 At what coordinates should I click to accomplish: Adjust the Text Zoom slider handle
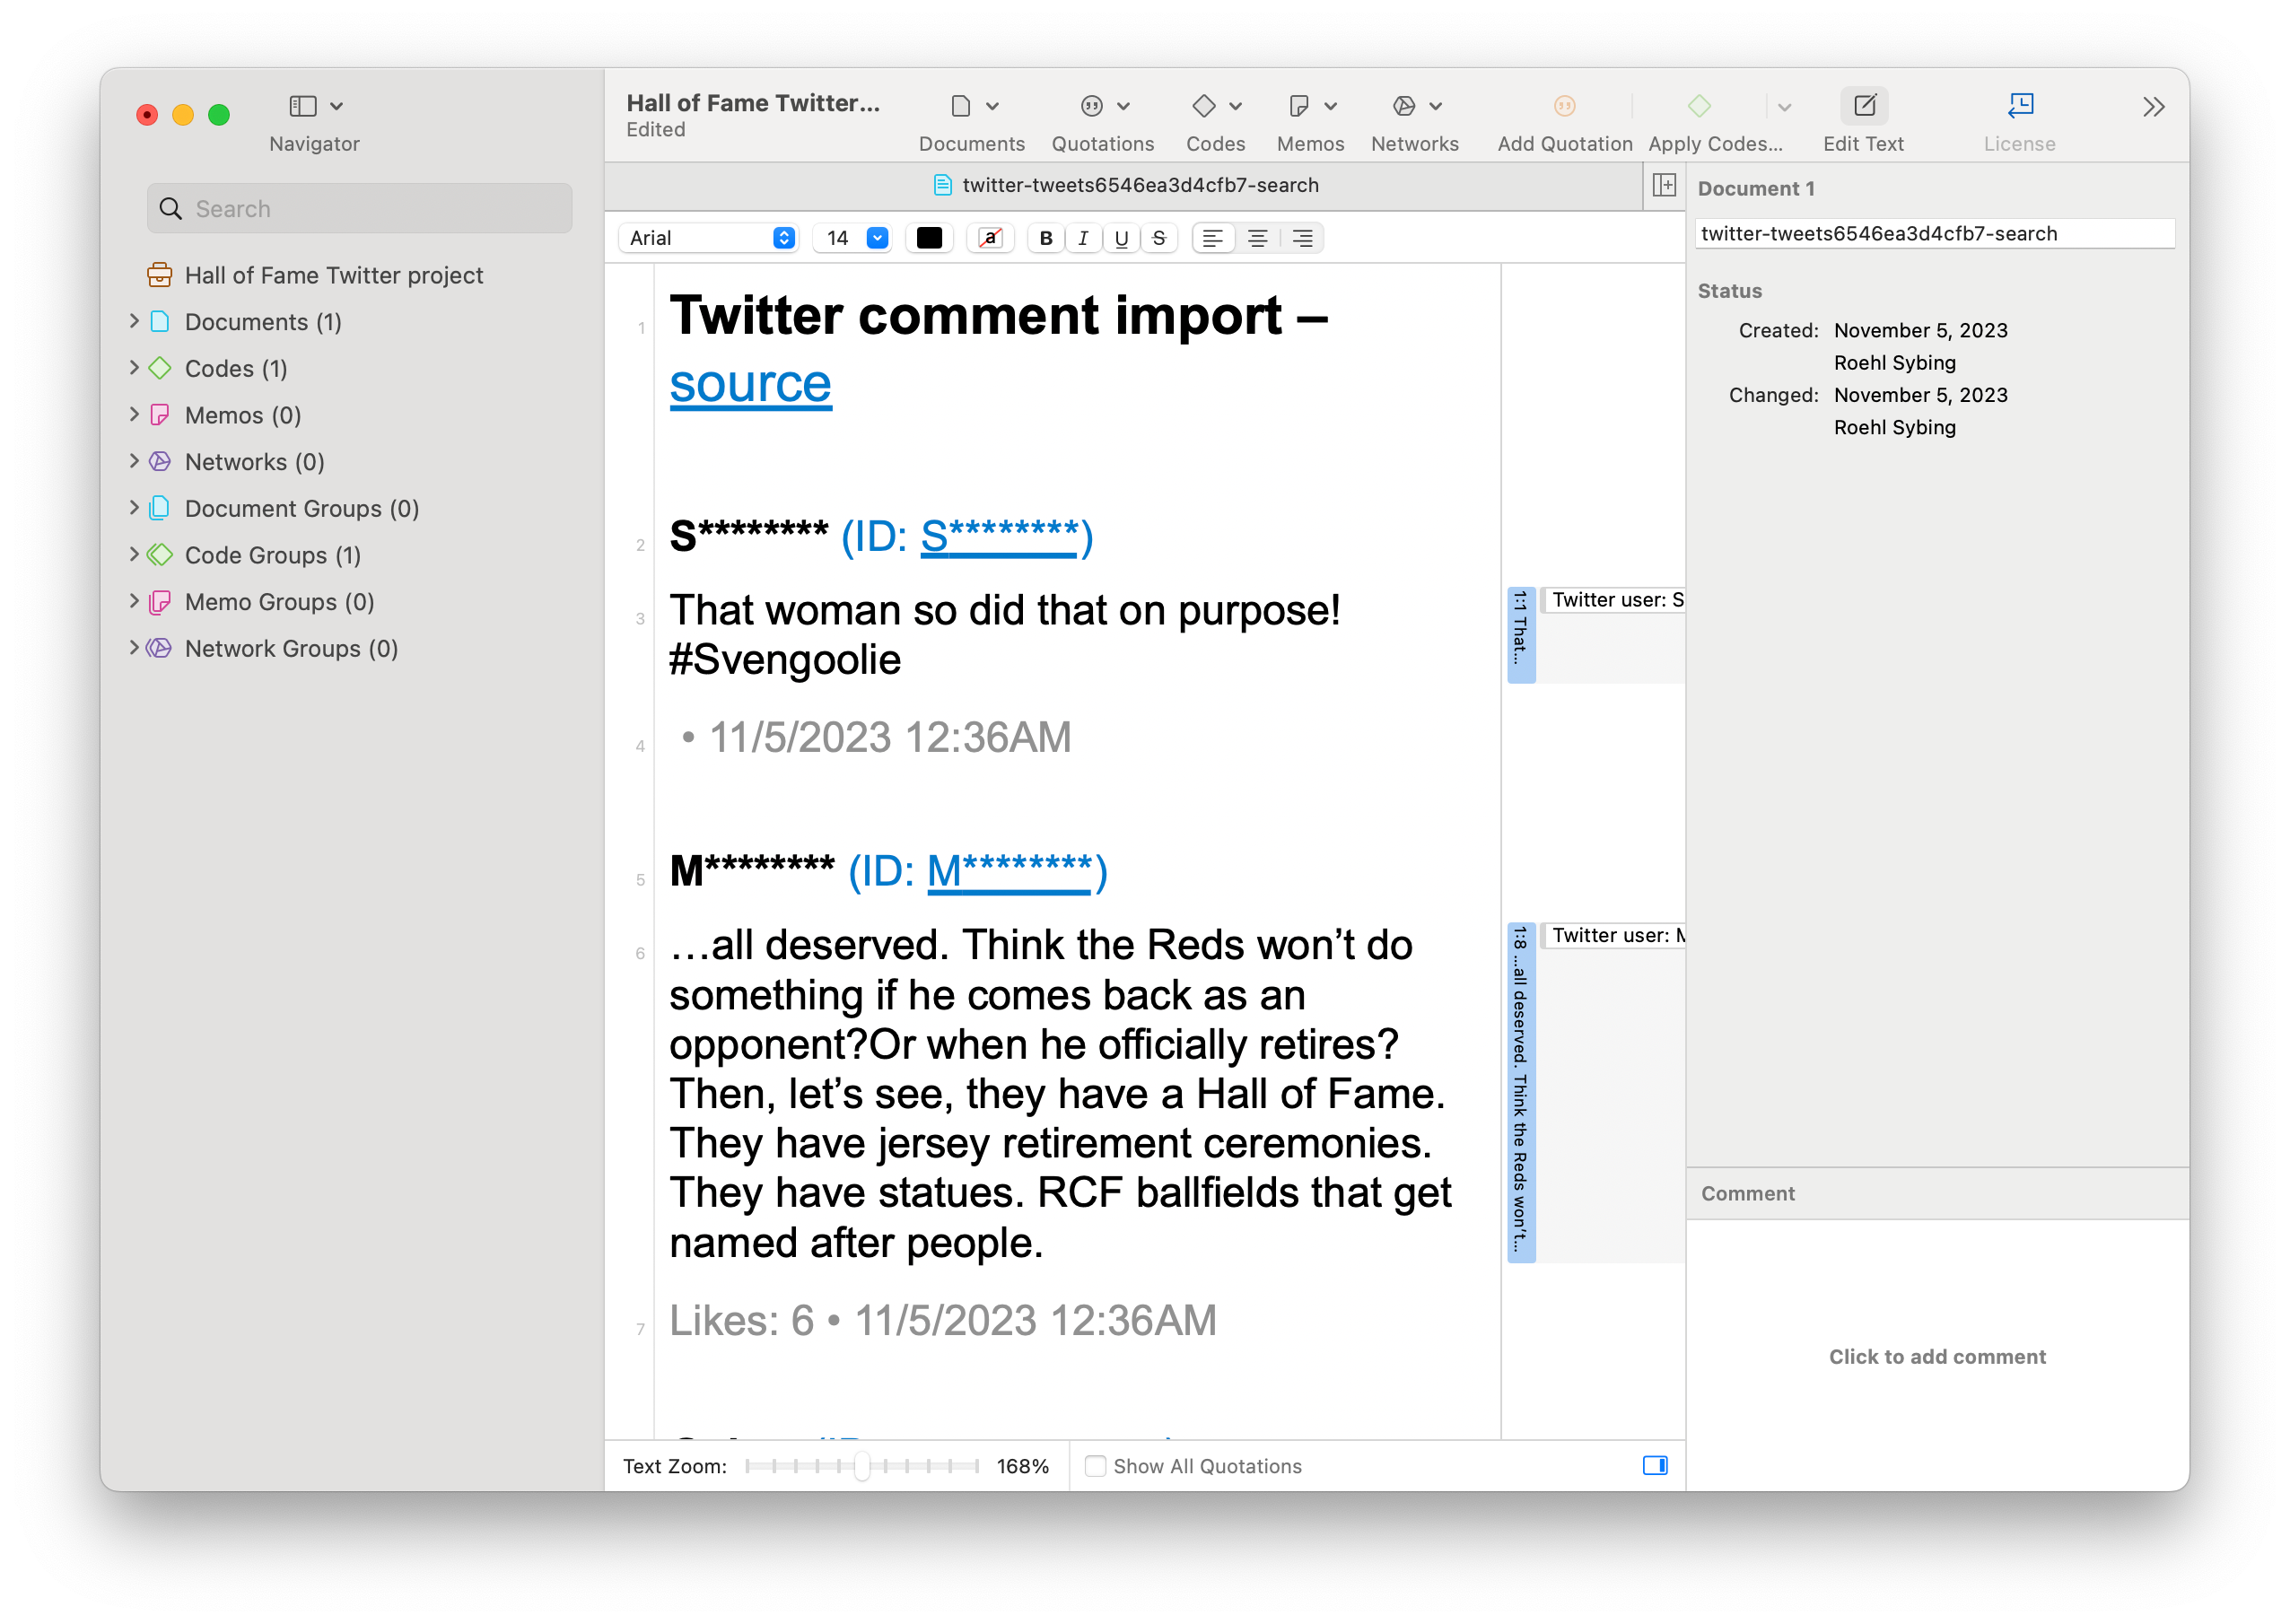click(861, 1466)
